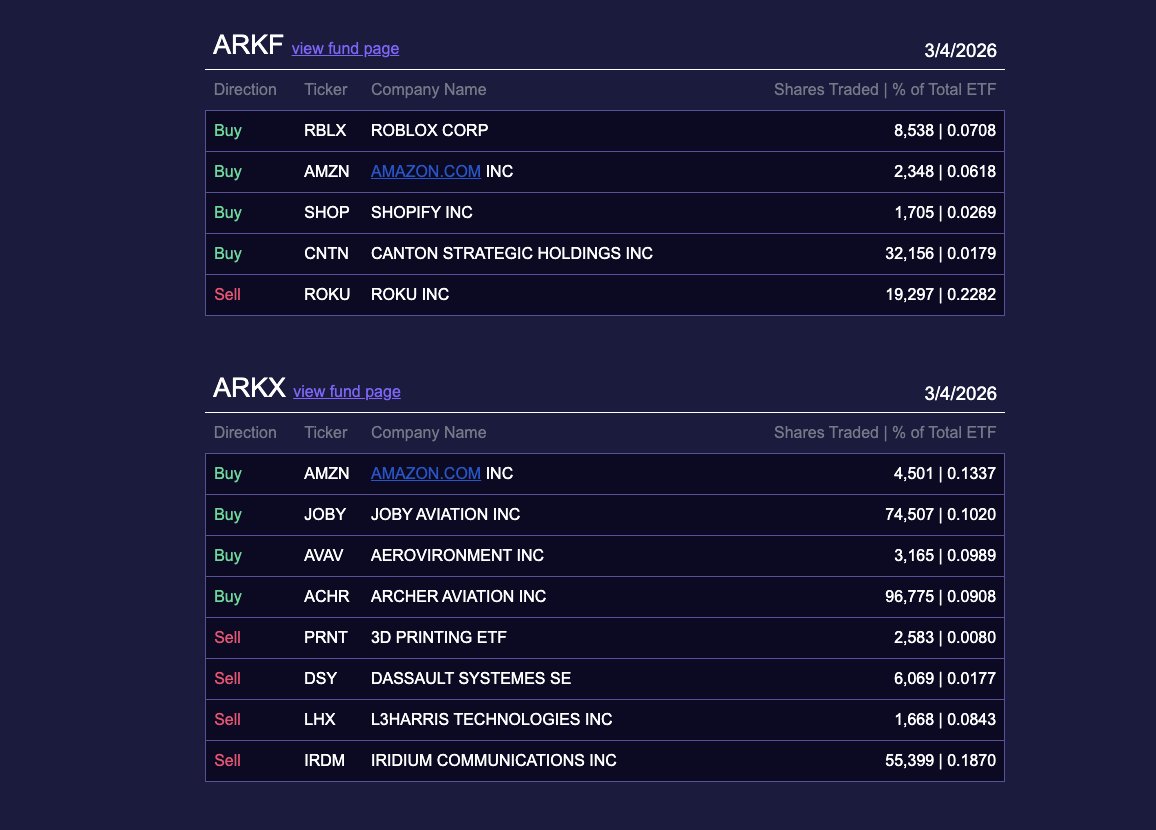This screenshot has height=830, width=1156.
Task: Select L3HARRIS TECHNOLOGIES INC company name
Action: (x=492, y=719)
